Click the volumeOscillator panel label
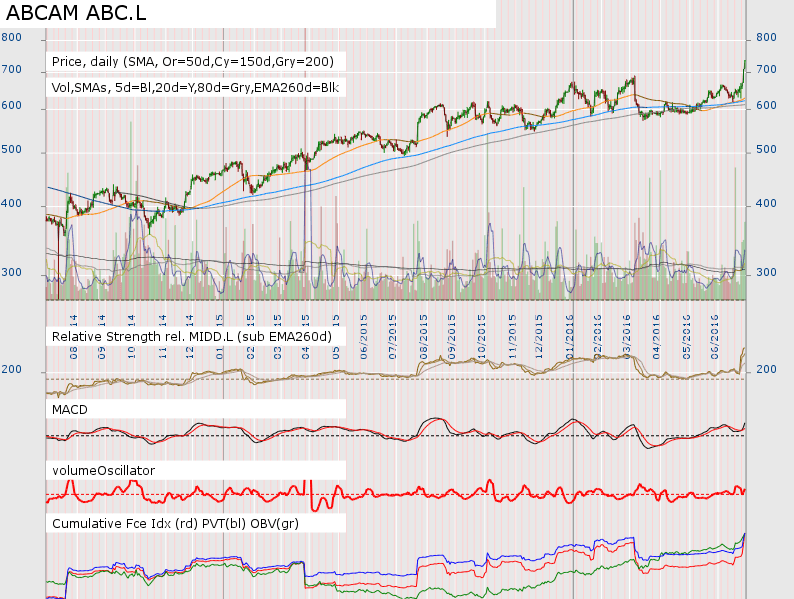The image size is (794, 599). (x=103, y=470)
